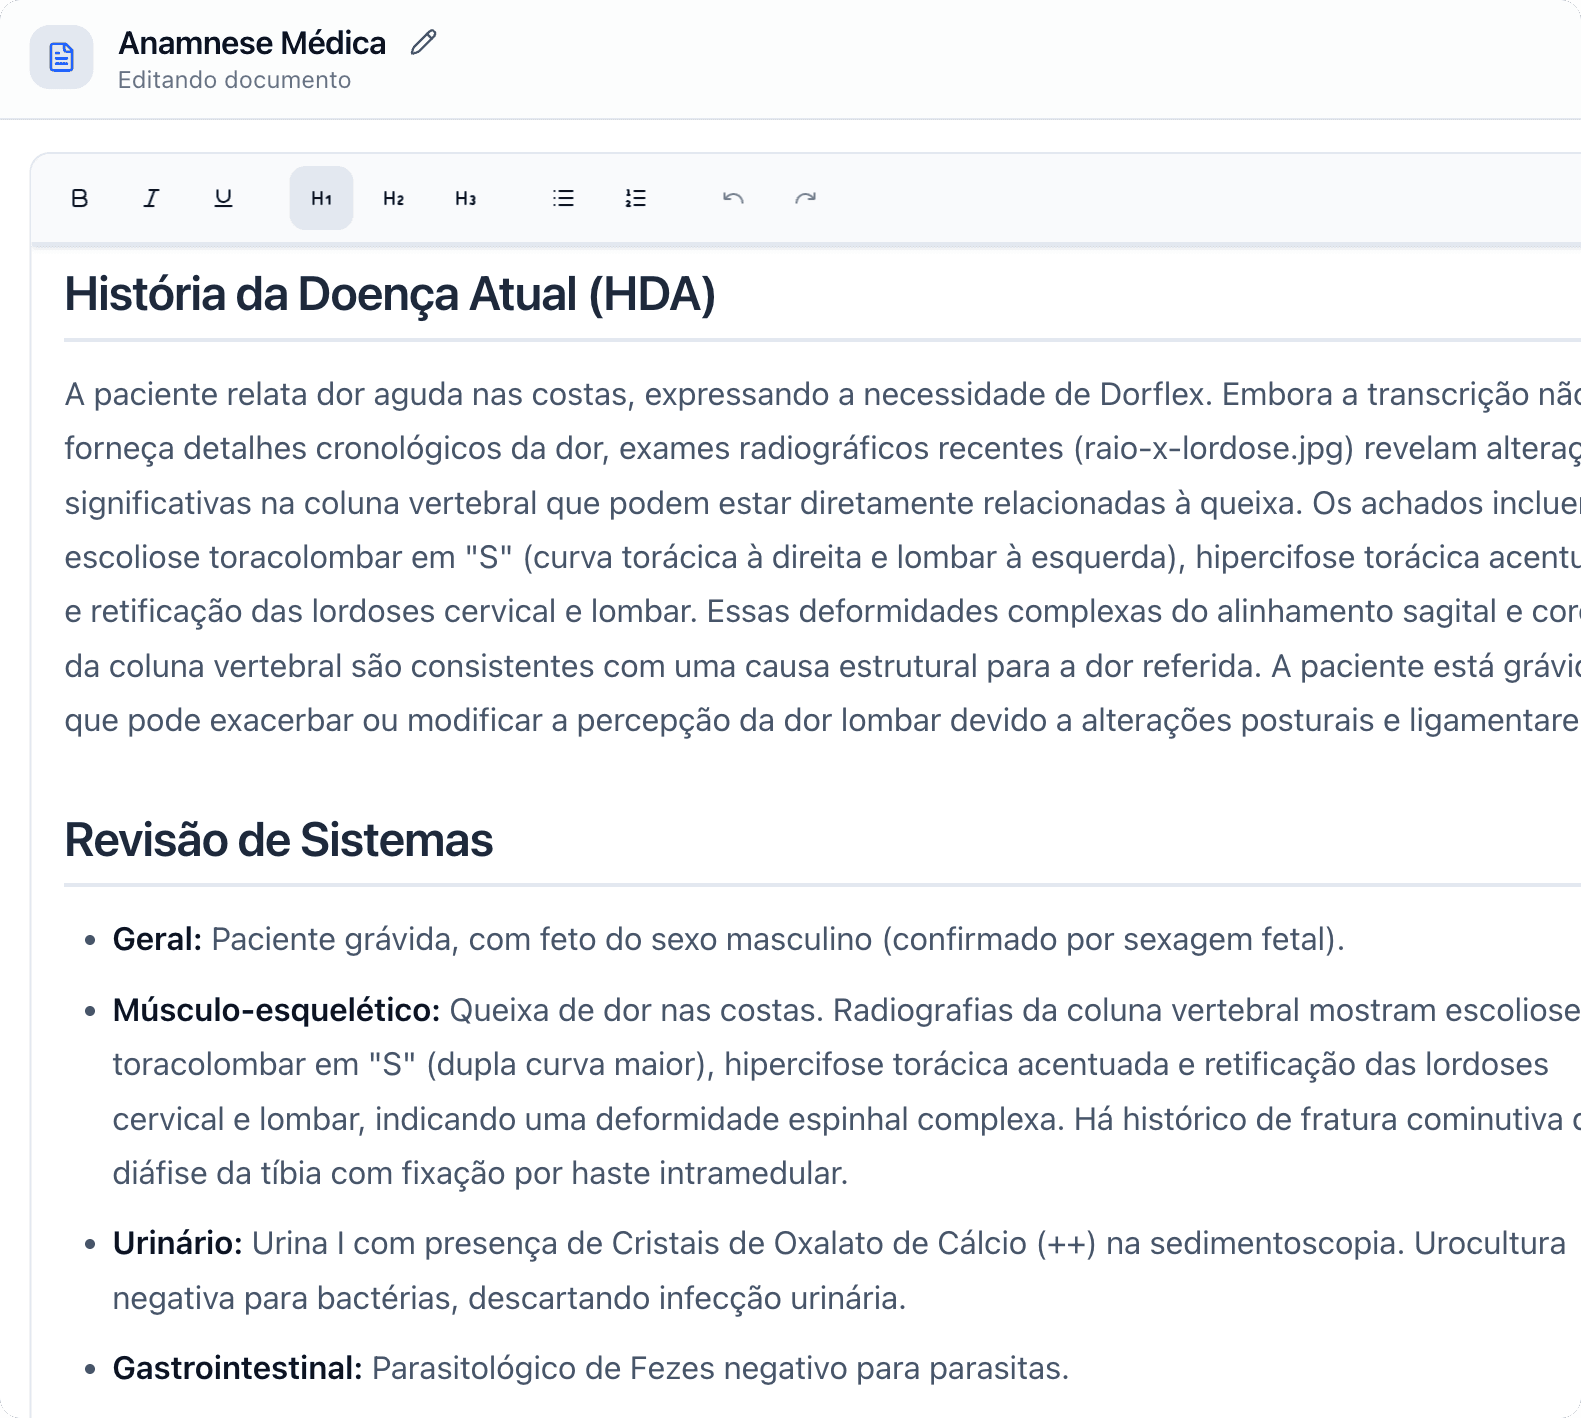This screenshot has height=1418, width=1581.
Task: Click the Editando documento subtitle
Action: coord(235,80)
